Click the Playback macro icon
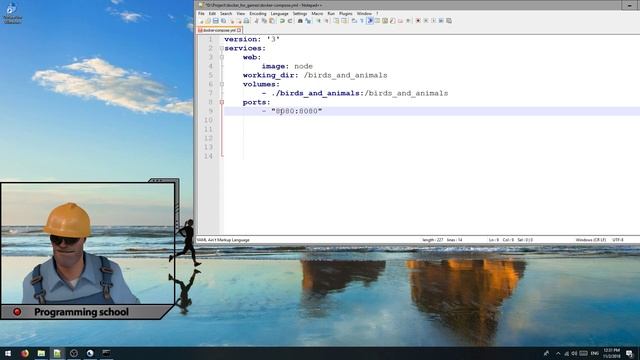 coord(433,21)
